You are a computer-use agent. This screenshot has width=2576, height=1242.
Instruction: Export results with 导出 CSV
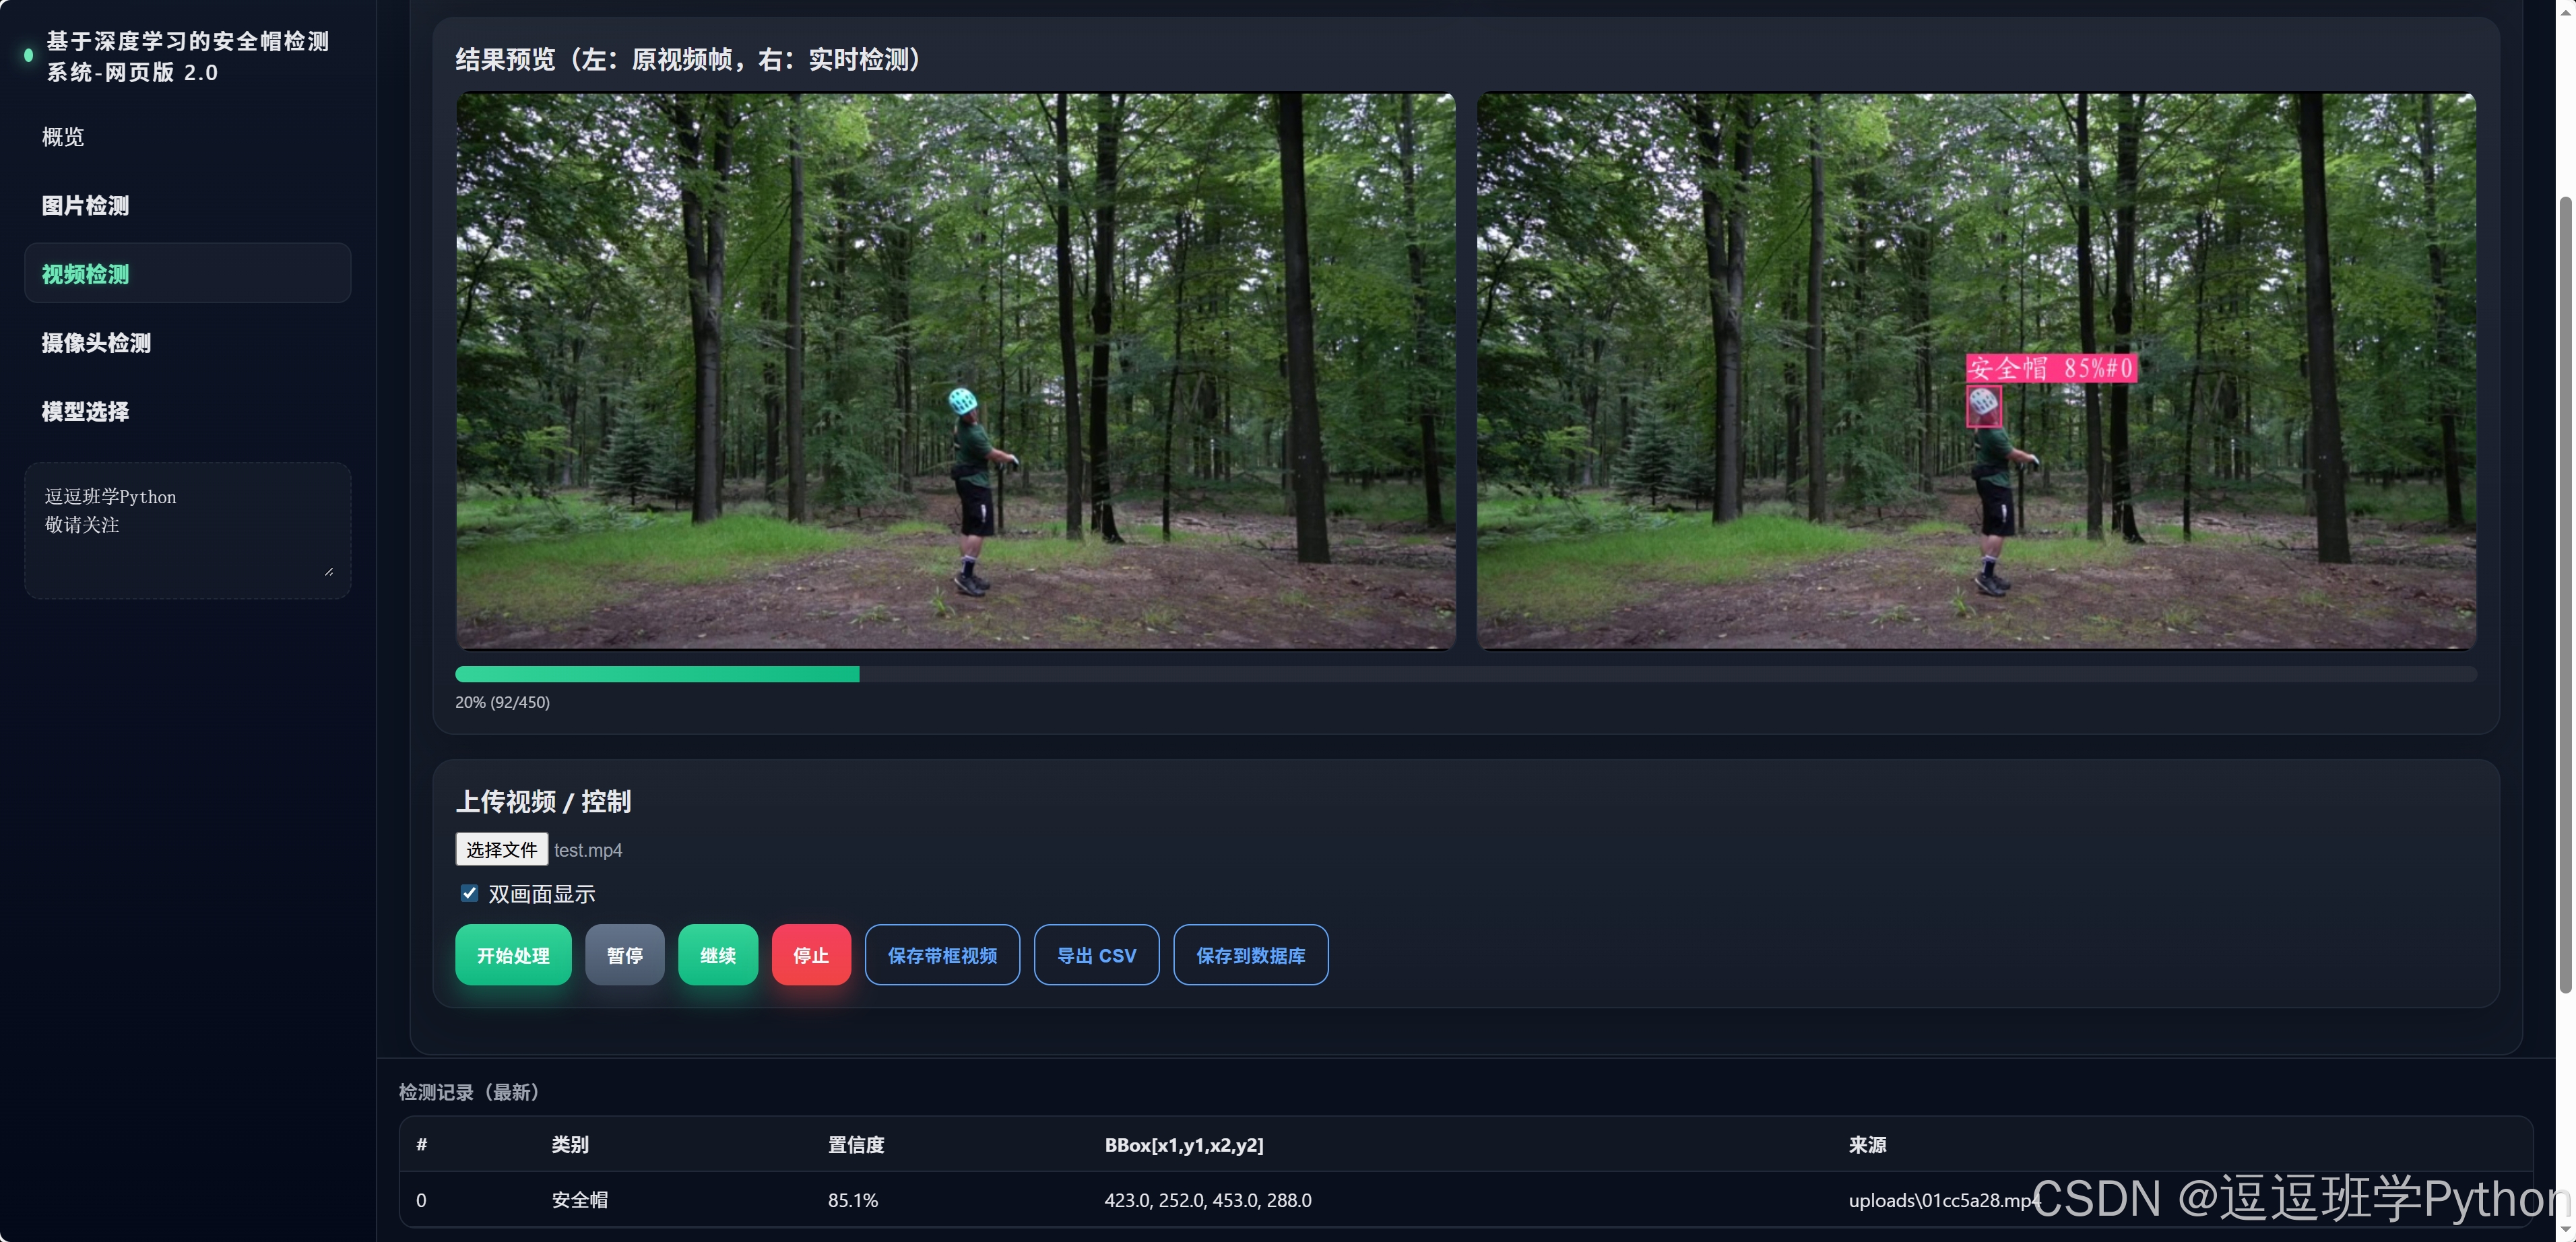tap(1096, 955)
